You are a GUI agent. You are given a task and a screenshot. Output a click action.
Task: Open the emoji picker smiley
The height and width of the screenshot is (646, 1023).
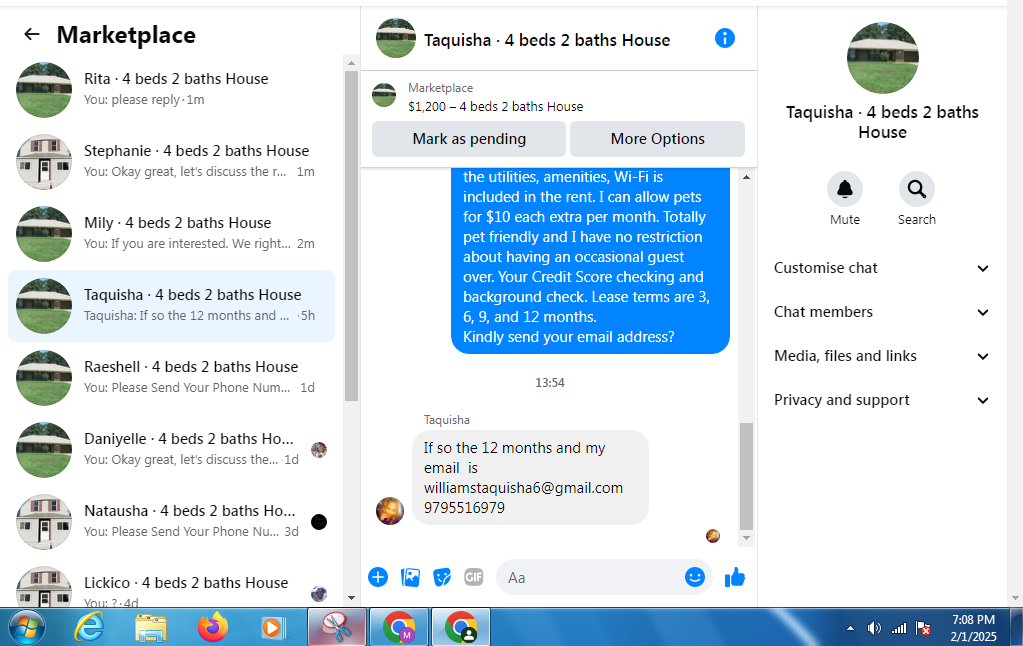[x=695, y=577]
